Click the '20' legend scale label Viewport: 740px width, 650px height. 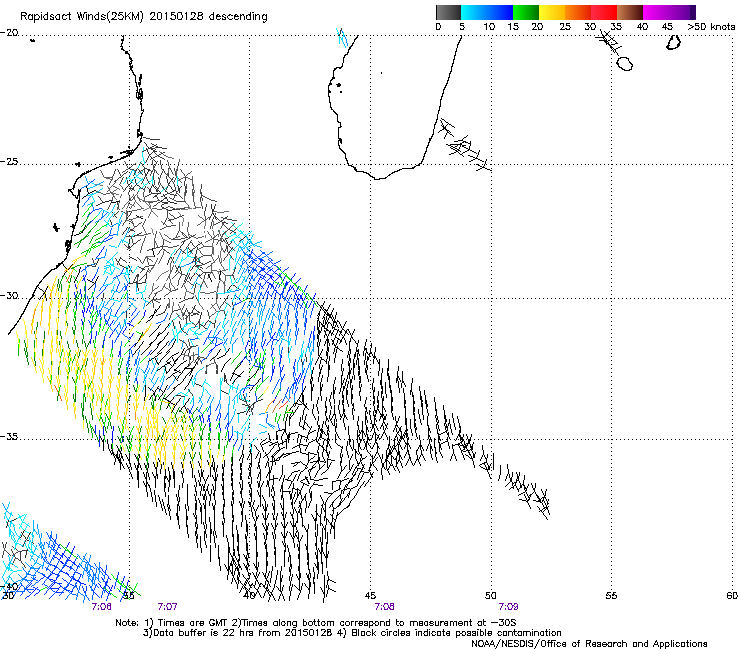pos(537,27)
